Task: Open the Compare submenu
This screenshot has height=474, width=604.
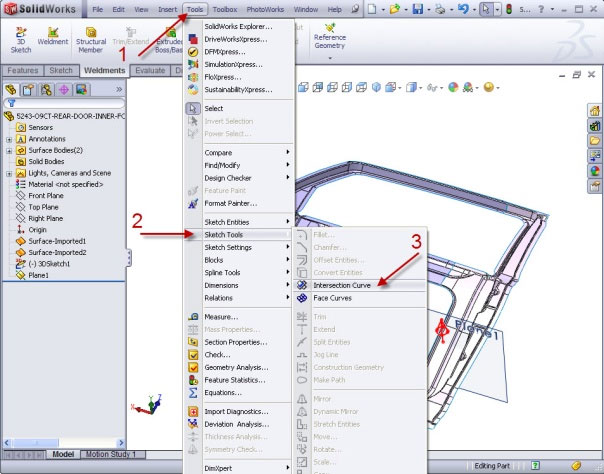Action: coord(247,152)
